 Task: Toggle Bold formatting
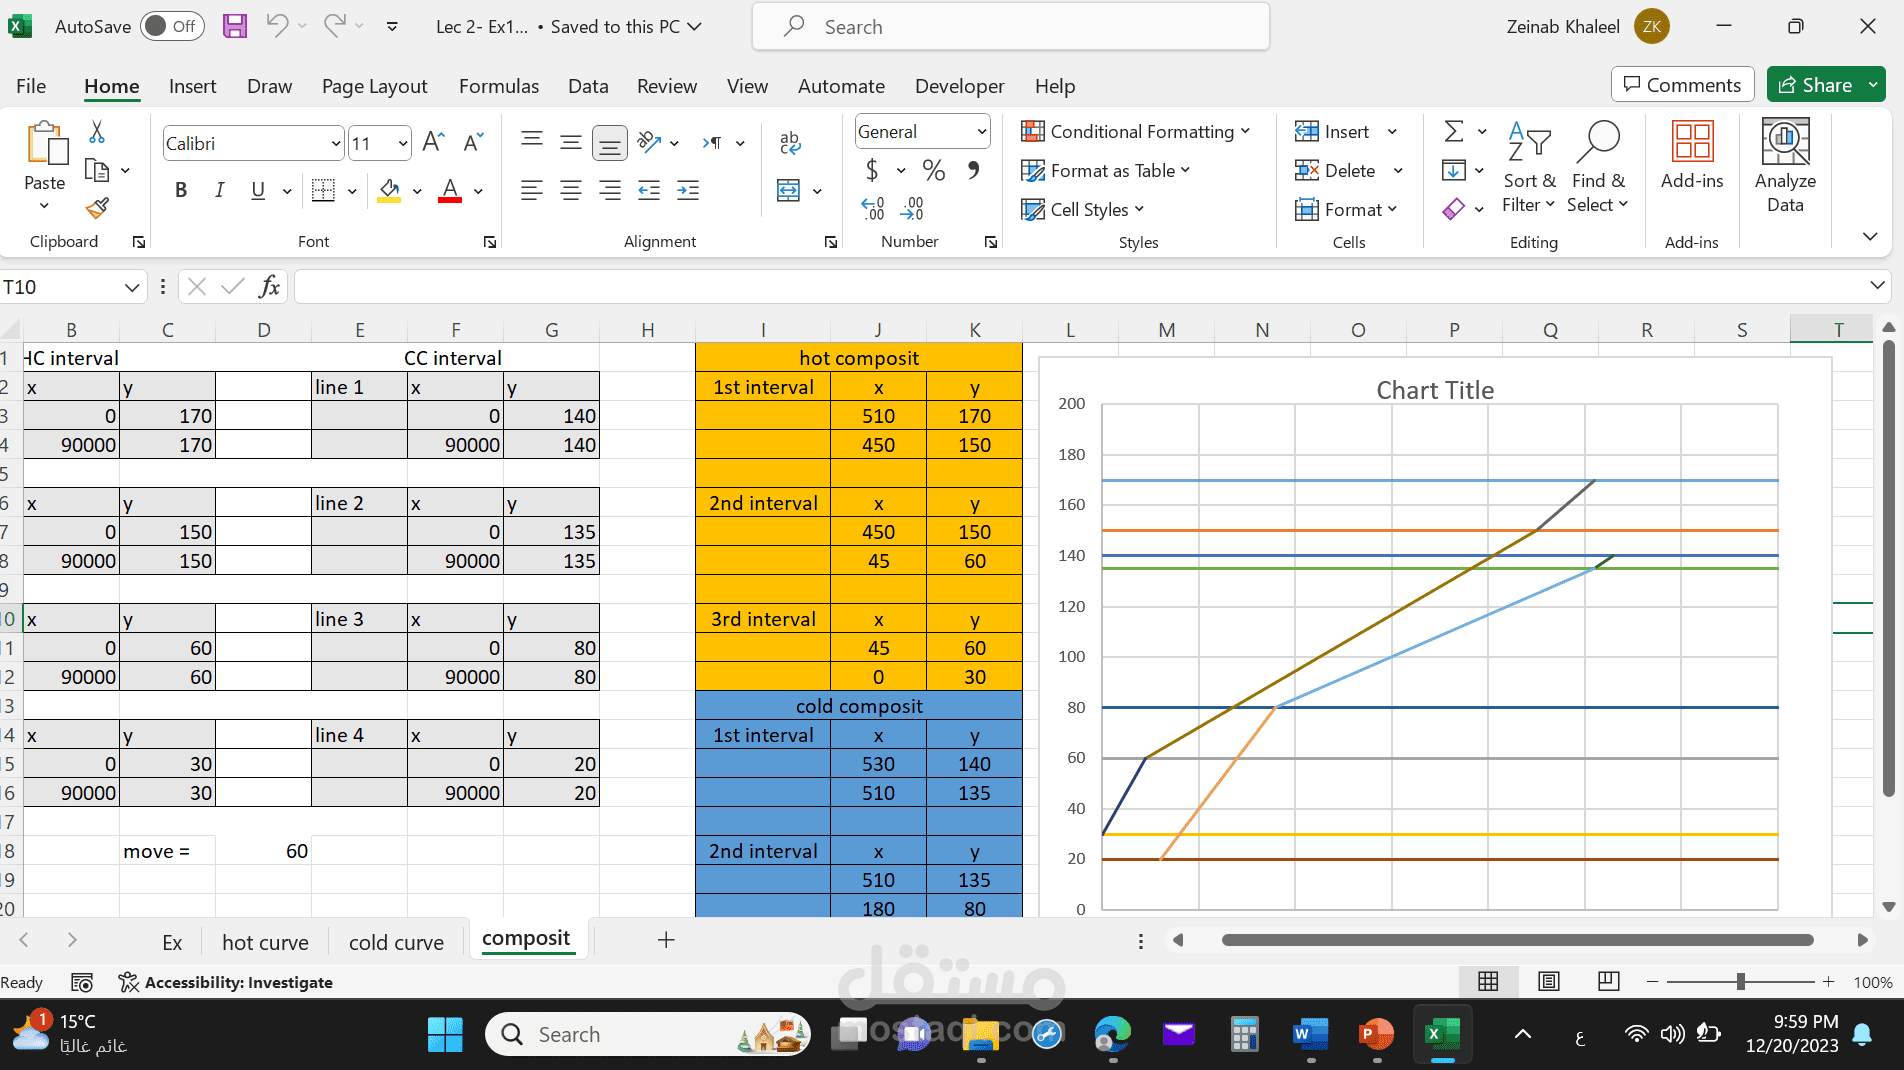[181, 190]
